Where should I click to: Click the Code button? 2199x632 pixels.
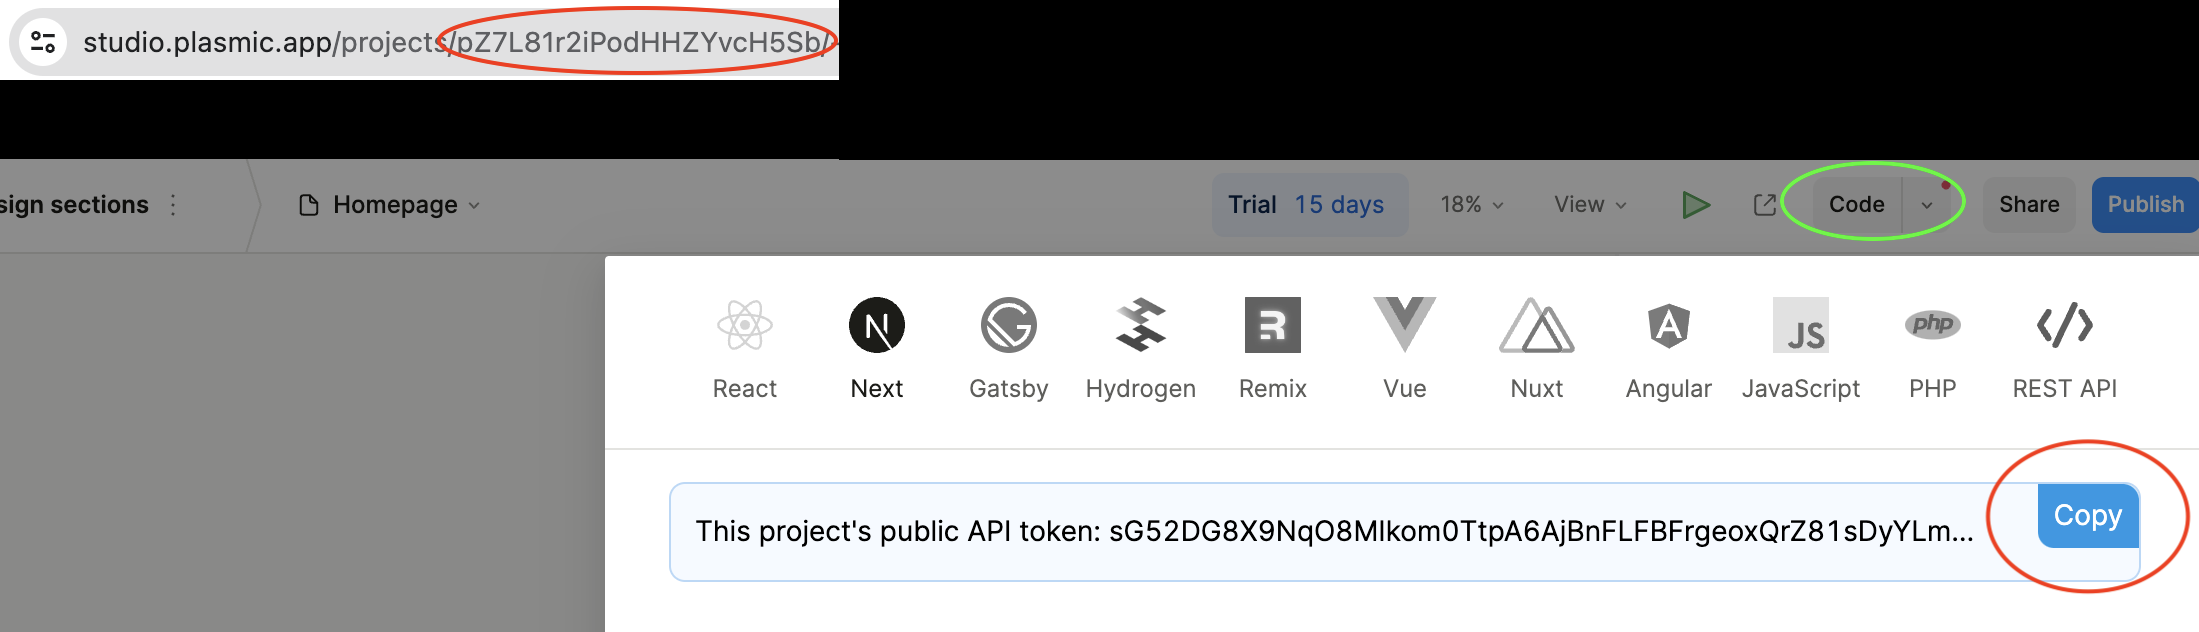click(1856, 205)
